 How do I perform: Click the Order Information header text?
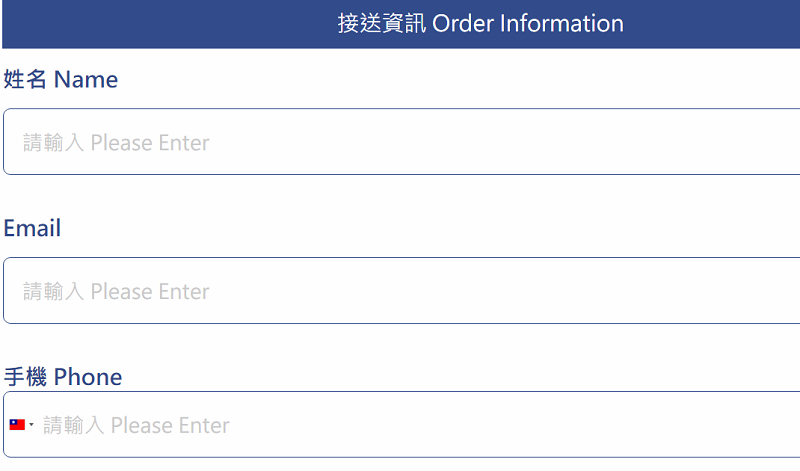528,24
